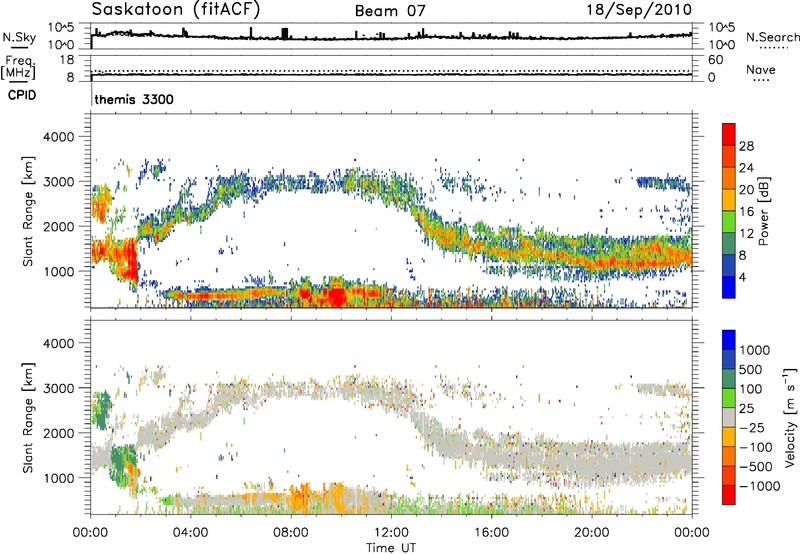Screen dimensions: 800x554
Task: Click 'Slant Range [km]' label of power panel
Action: (x=28, y=211)
